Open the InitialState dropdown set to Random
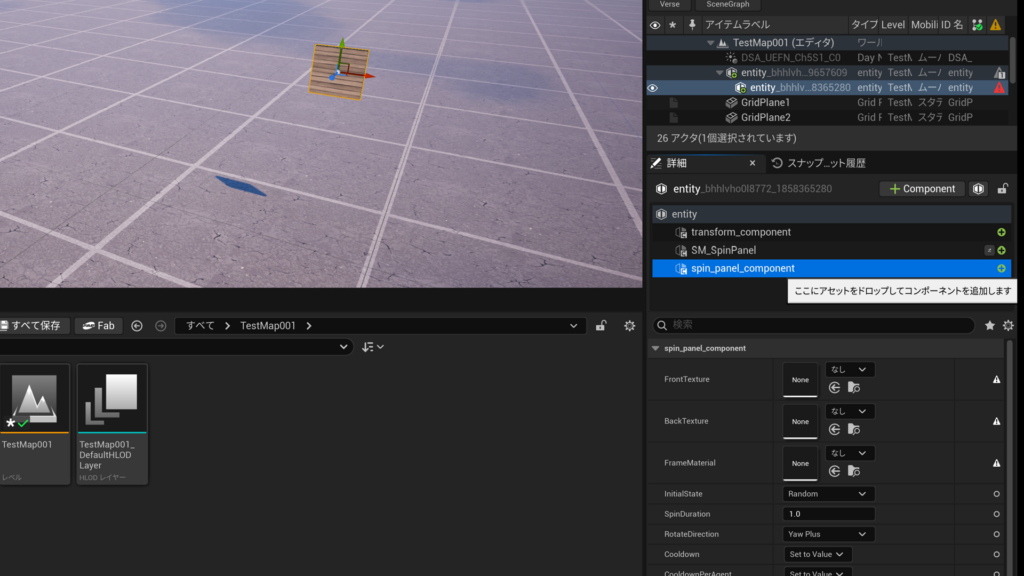The image size is (1024, 576). pyautogui.click(x=828, y=494)
